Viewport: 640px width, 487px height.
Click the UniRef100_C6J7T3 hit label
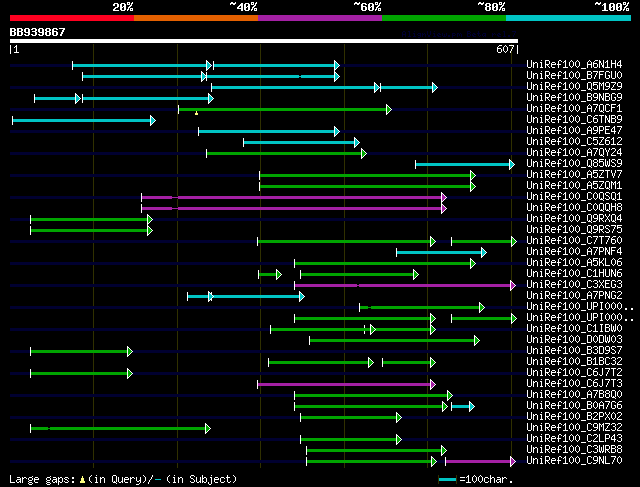(574, 384)
